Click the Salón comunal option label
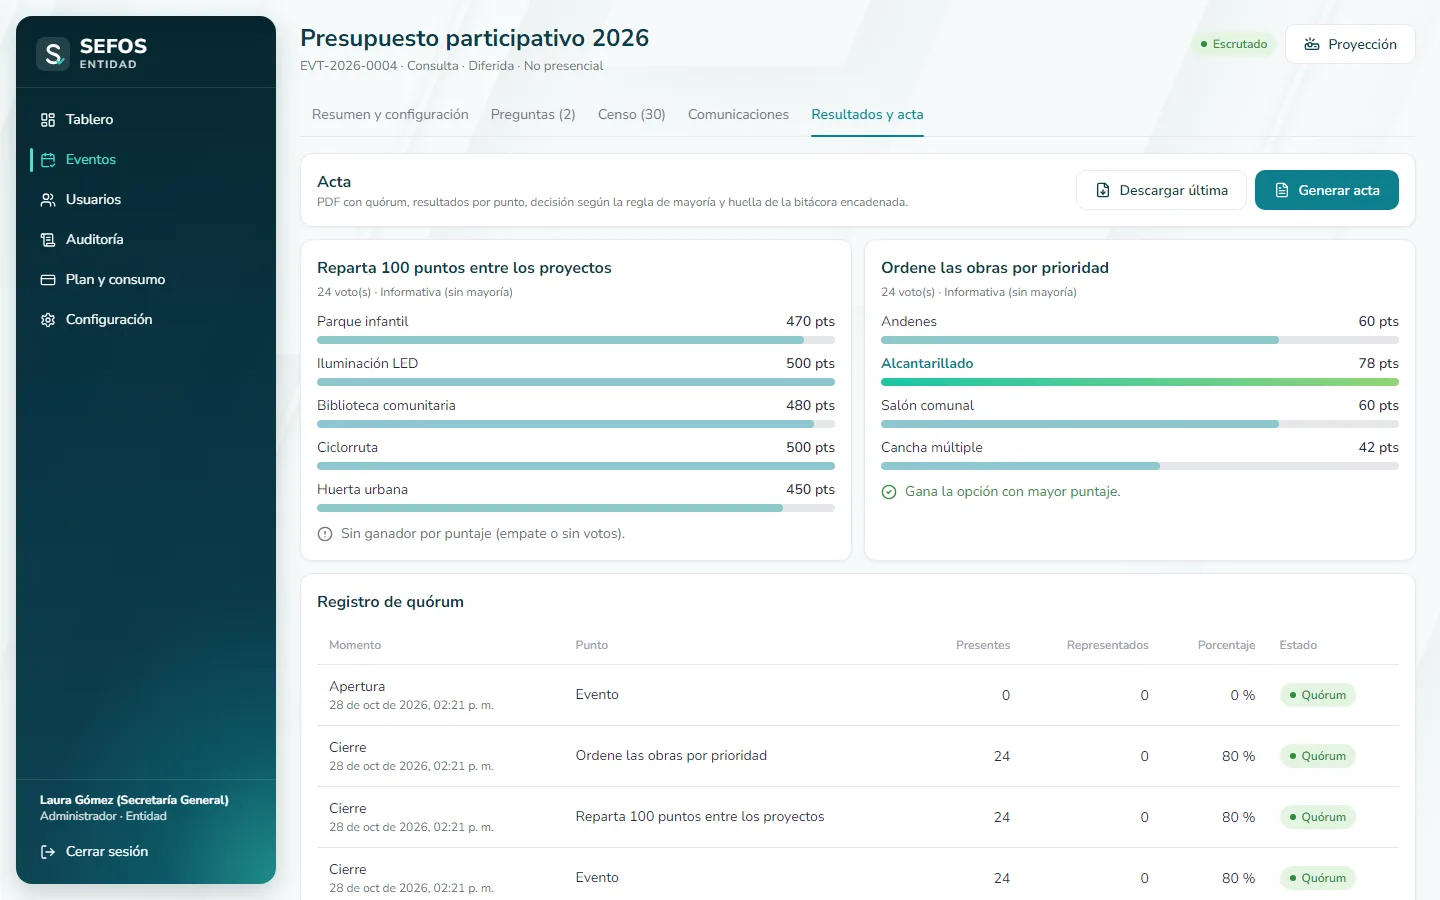1440x900 pixels. pos(927,406)
